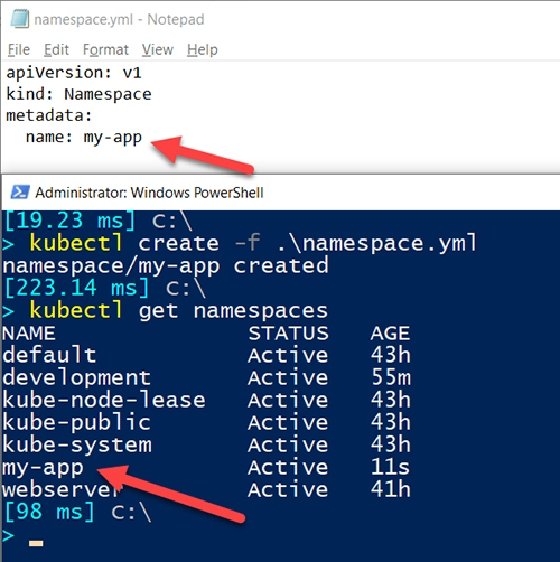The width and height of the screenshot is (560, 562).
Task: Click the '55m' age of development namespace
Action: pos(391,377)
